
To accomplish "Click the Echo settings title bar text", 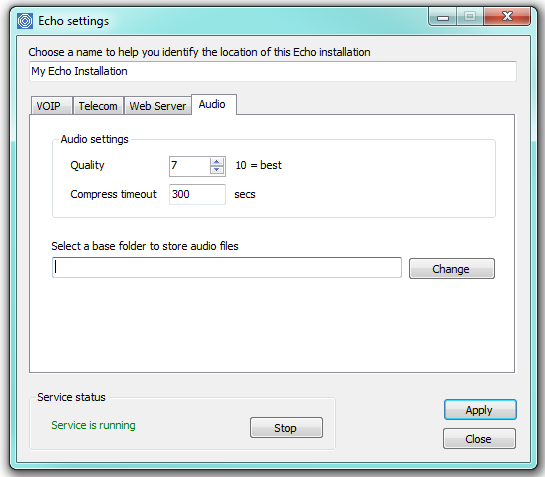I will tap(73, 21).
